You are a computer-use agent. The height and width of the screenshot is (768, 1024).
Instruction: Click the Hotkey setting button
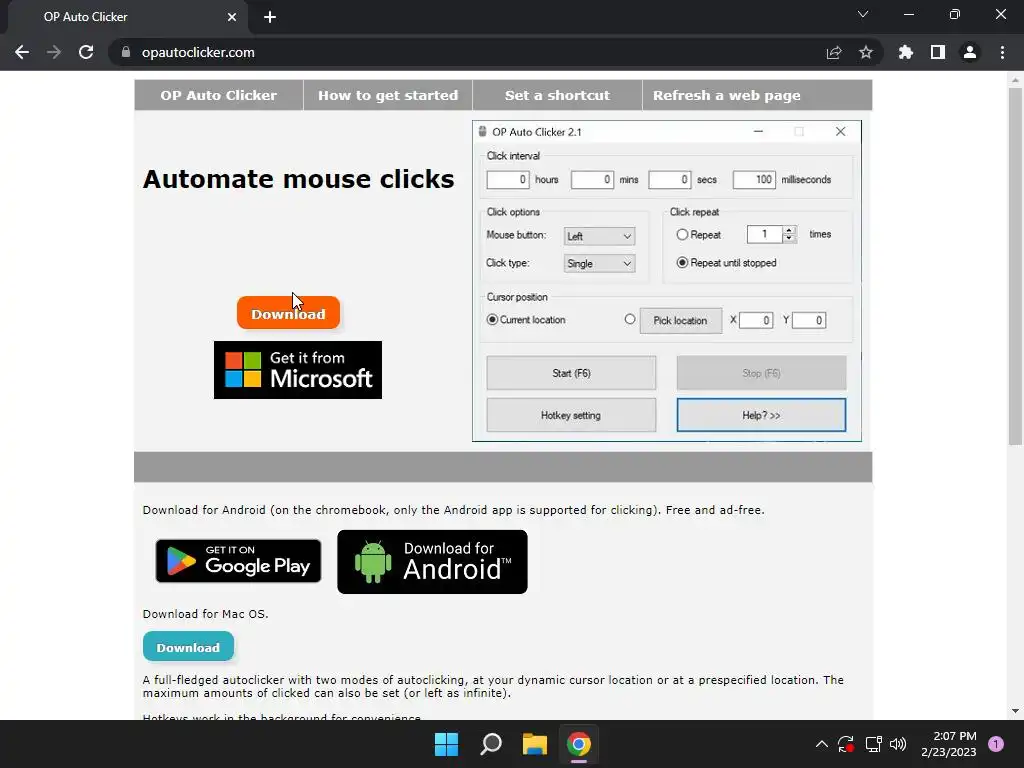pos(571,415)
